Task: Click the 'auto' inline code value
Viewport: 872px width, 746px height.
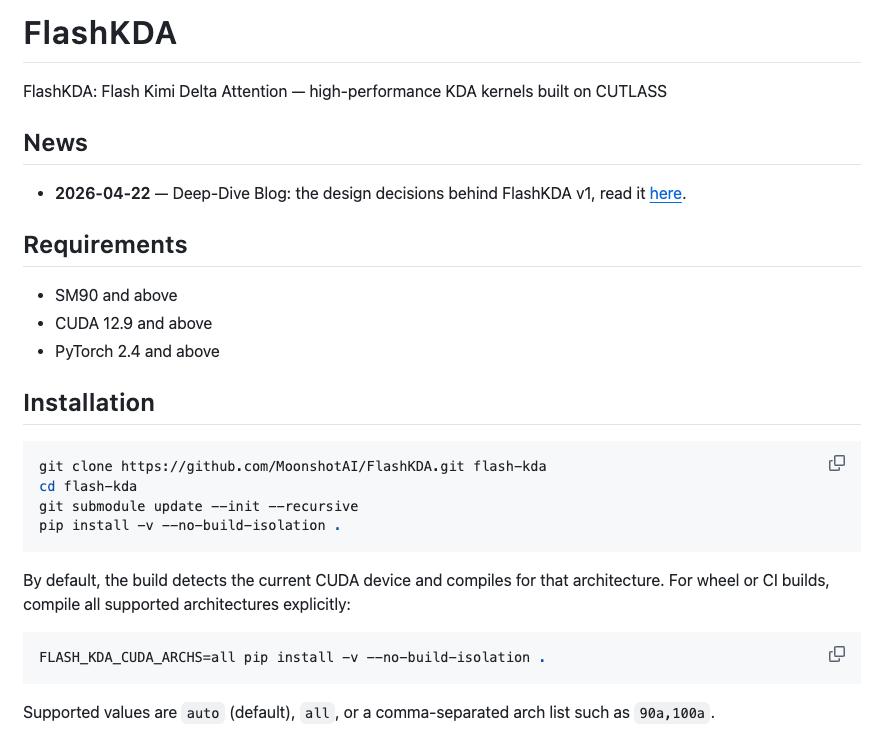Action: click(x=203, y=713)
